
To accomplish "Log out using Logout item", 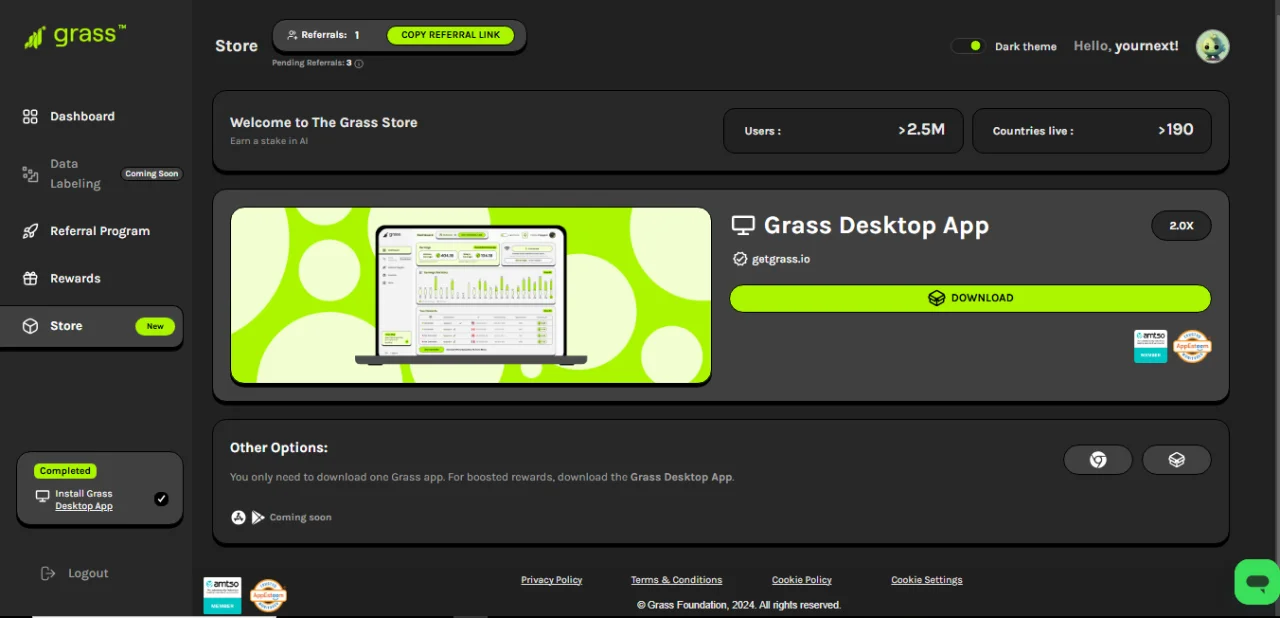I will [74, 573].
